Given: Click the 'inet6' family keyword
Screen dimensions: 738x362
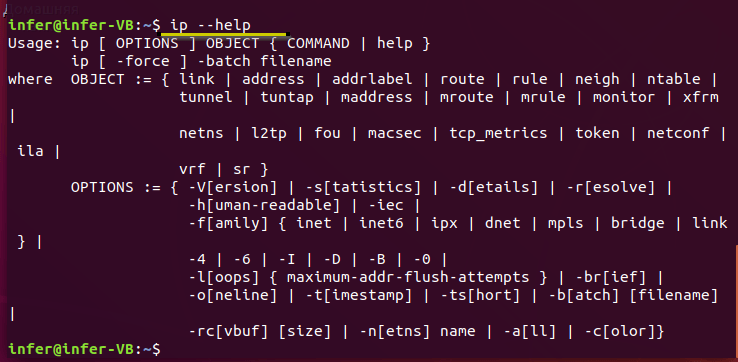Looking at the screenshot, I should tap(381, 223).
